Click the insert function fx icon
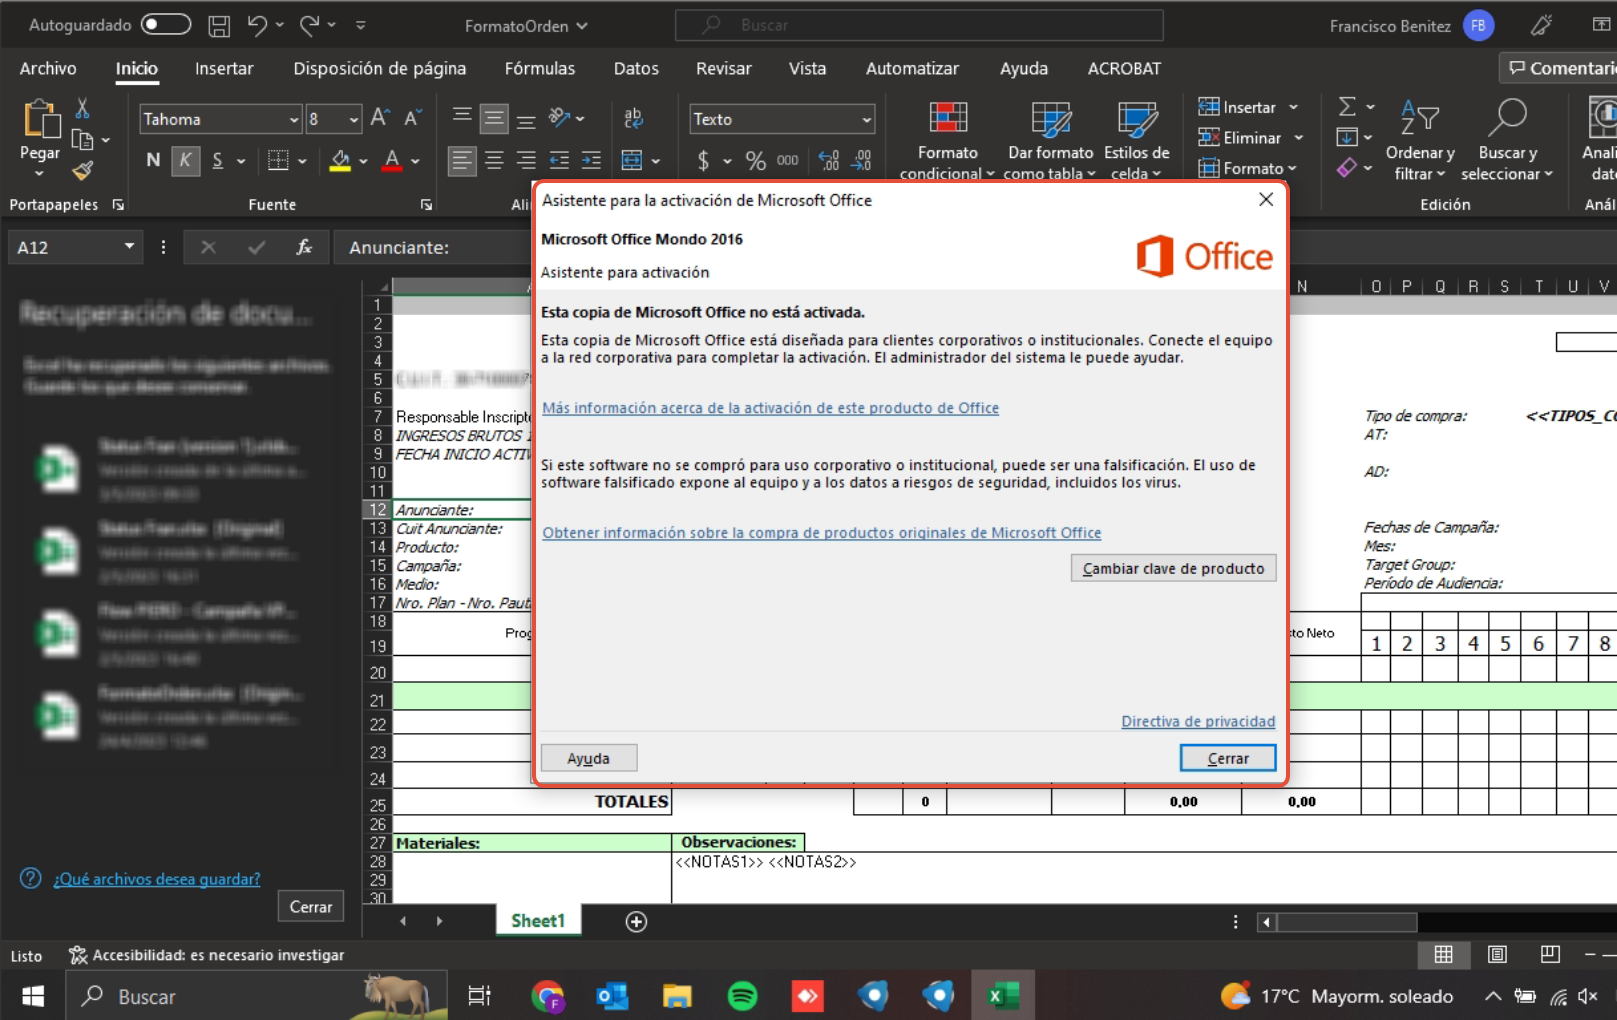The height and width of the screenshot is (1020, 1617). [304, 247]
